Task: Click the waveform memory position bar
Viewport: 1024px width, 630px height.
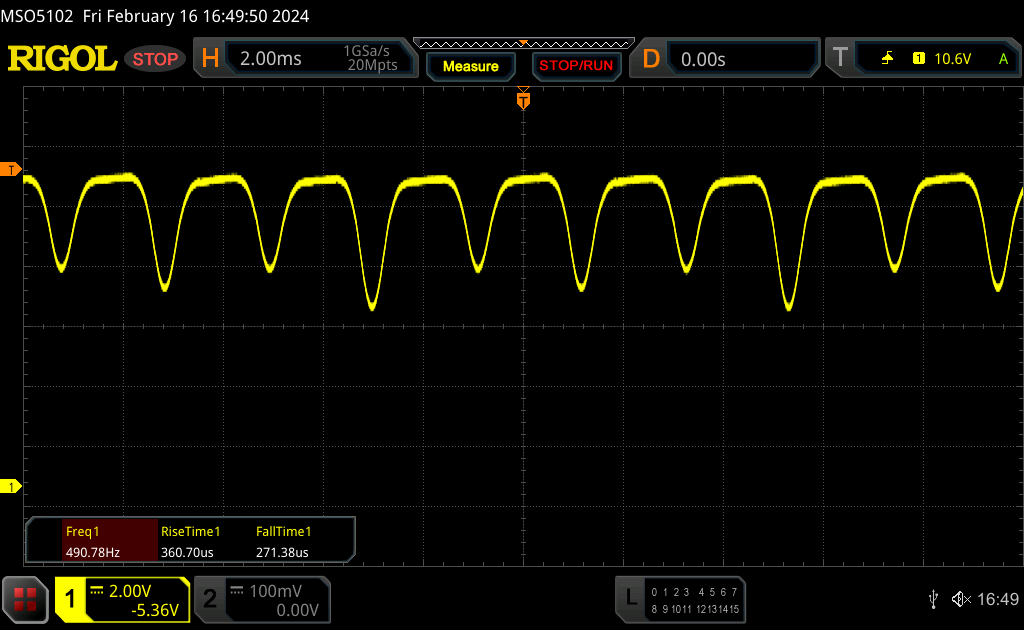Action: tap(524, 44)
